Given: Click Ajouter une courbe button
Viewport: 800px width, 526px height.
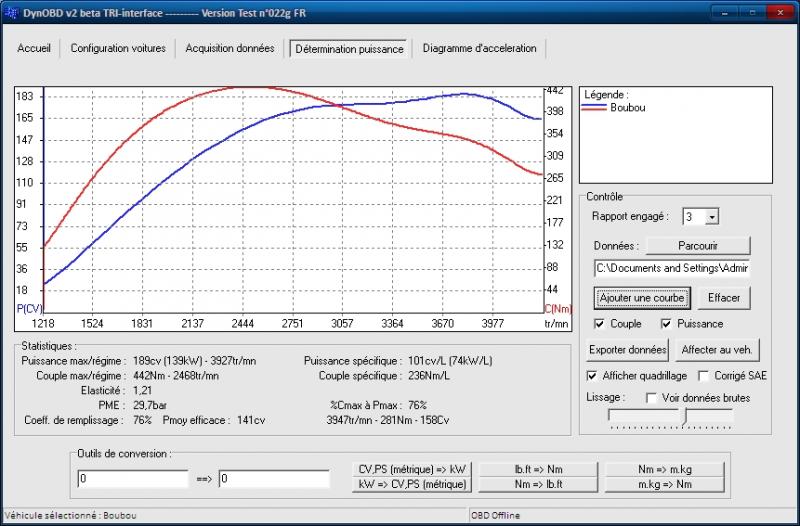Looking at the screenshot, I should pyautogui.click(x=642, y=298).
